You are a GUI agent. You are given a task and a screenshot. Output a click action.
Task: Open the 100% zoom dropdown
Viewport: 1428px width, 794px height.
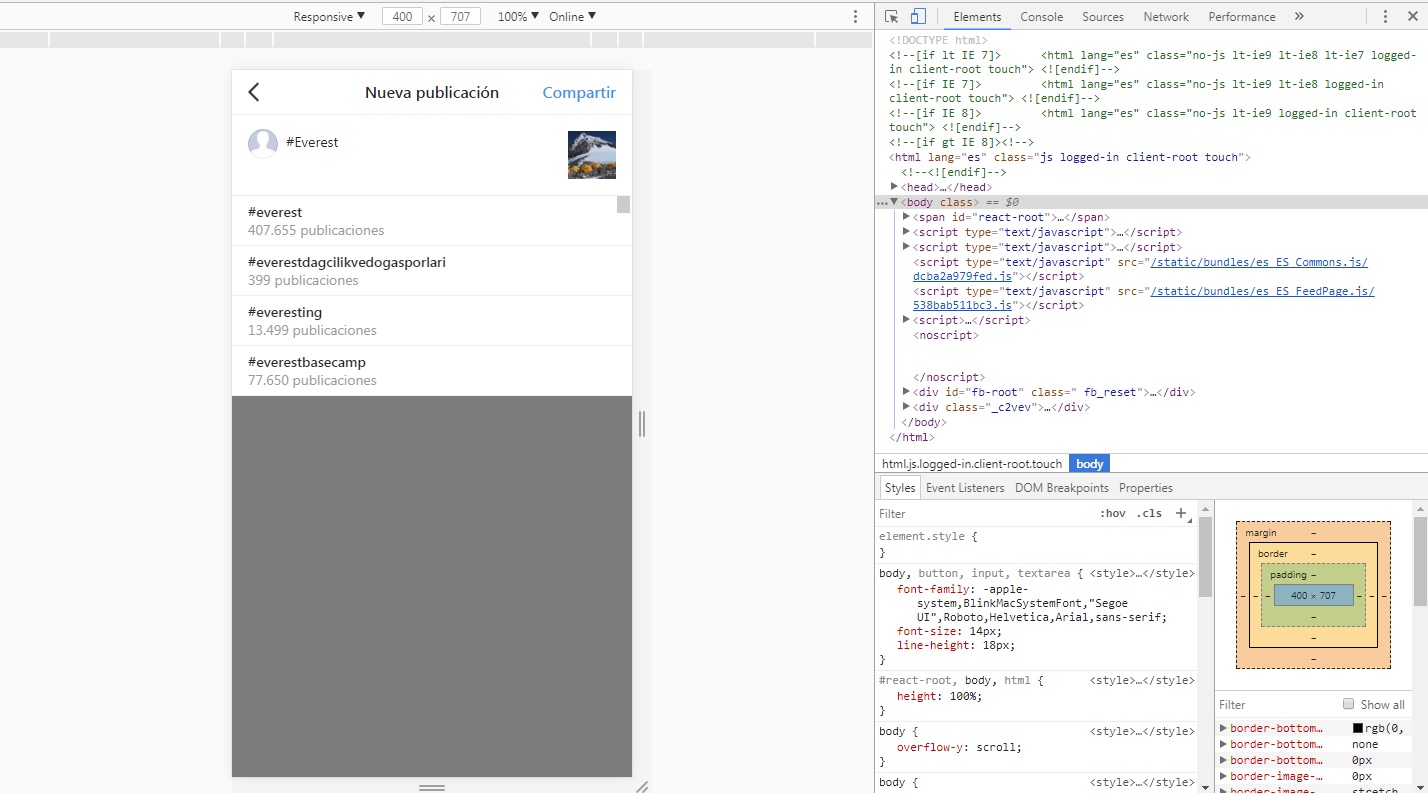518,17
